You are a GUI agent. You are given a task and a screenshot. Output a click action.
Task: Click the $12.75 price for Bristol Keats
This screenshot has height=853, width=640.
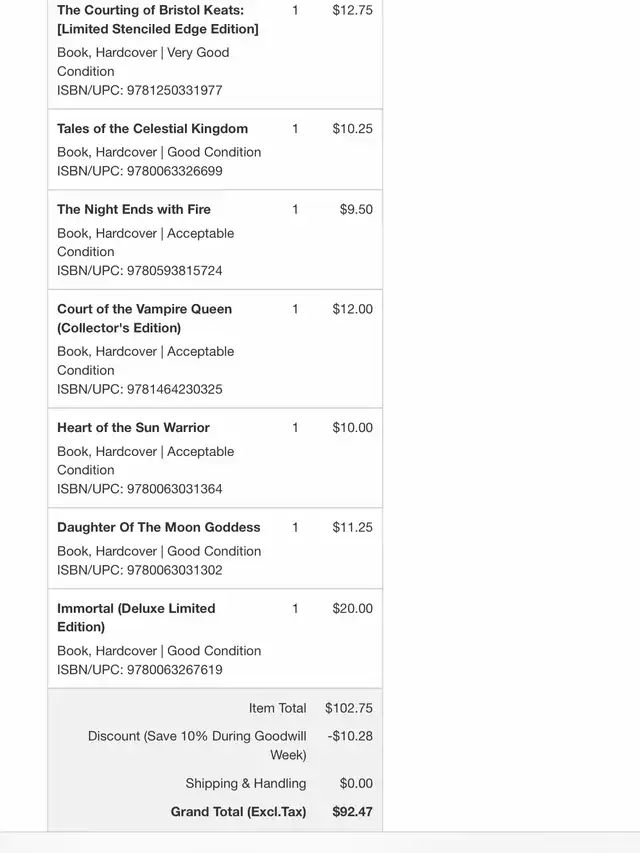[x=352, y=11]
